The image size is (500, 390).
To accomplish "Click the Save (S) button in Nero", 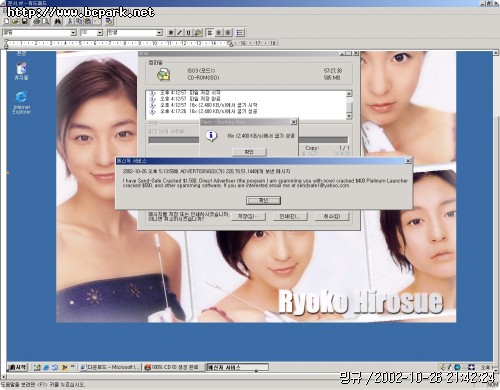I will pyautogui.click(x=249, y=216).
